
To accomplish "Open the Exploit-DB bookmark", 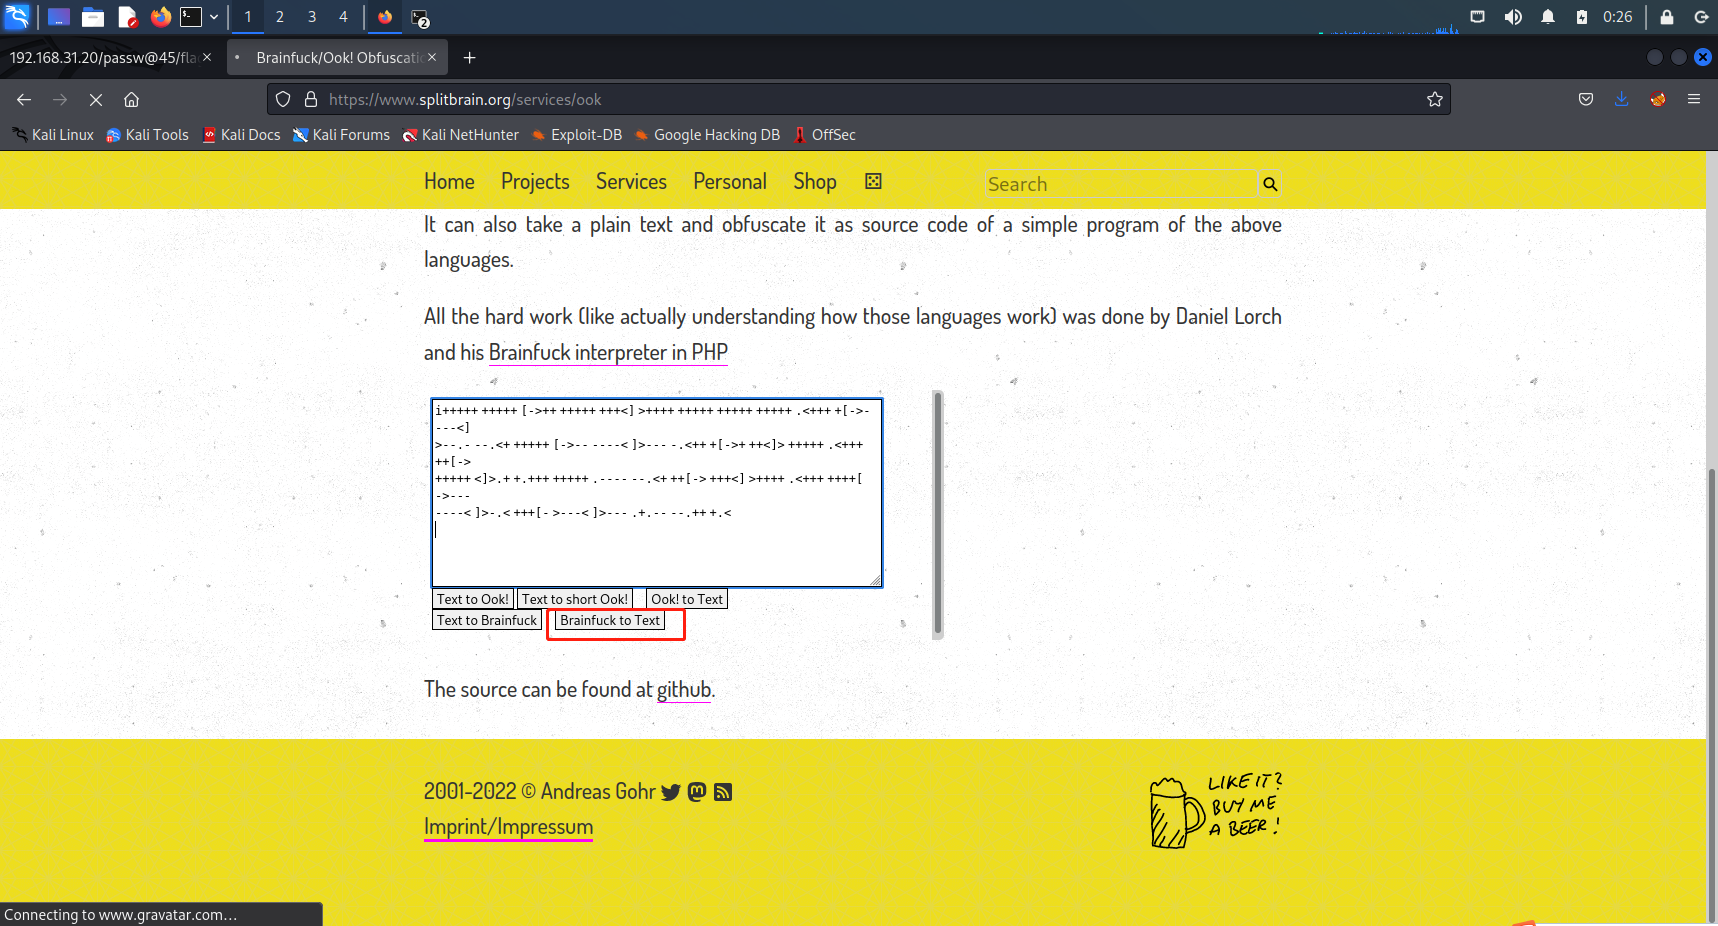I will coord(577,135).
